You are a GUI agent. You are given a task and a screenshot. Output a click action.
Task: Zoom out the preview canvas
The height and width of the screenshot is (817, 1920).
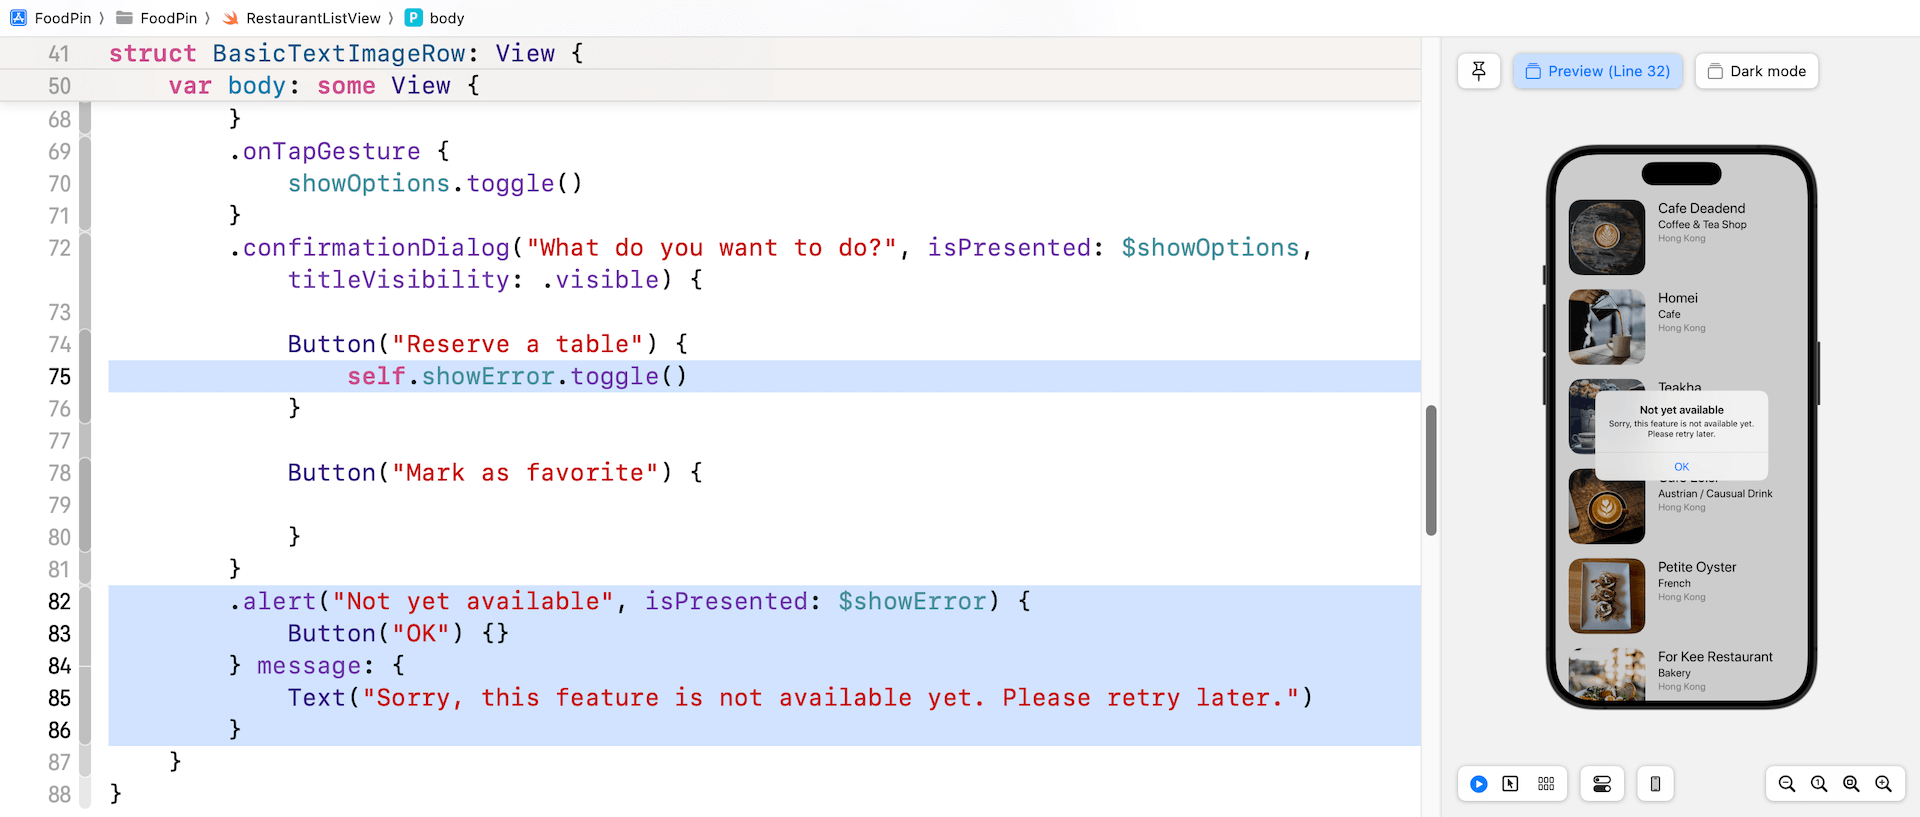click(x=1786, y=784)
